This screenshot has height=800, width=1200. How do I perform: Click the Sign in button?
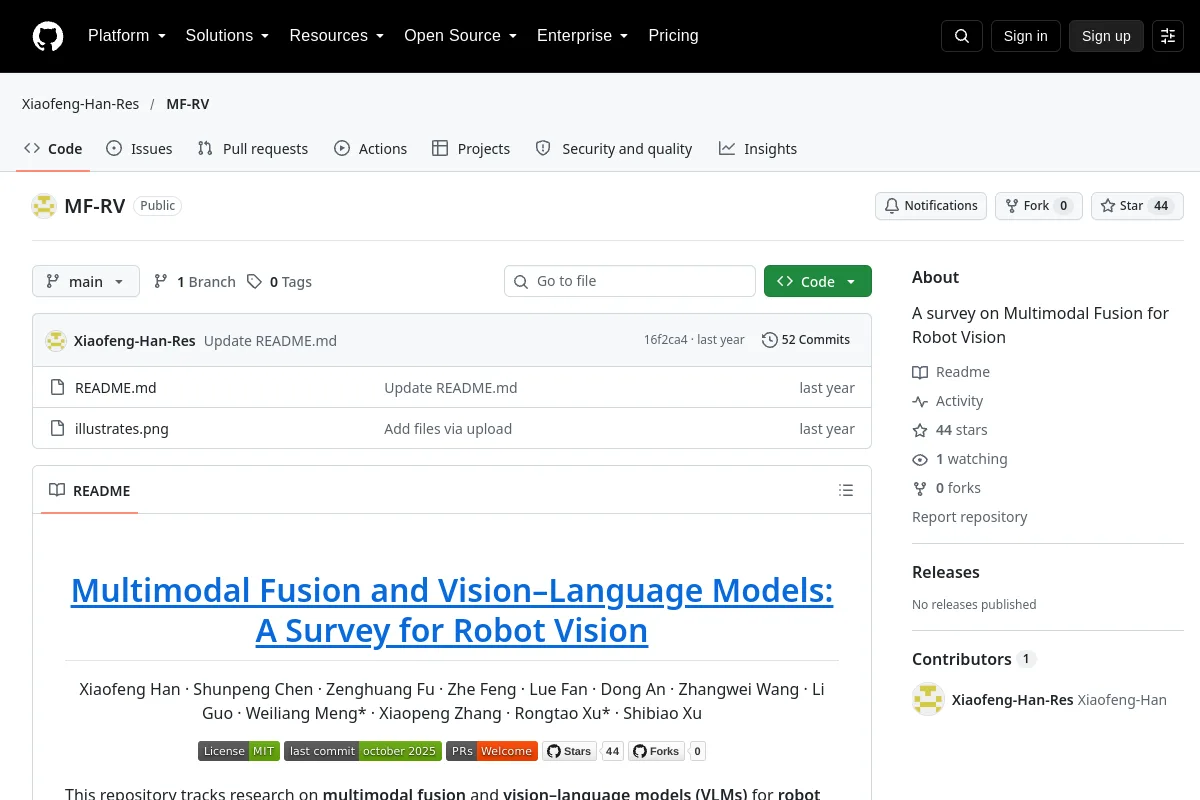click(x=1026, y=36)
